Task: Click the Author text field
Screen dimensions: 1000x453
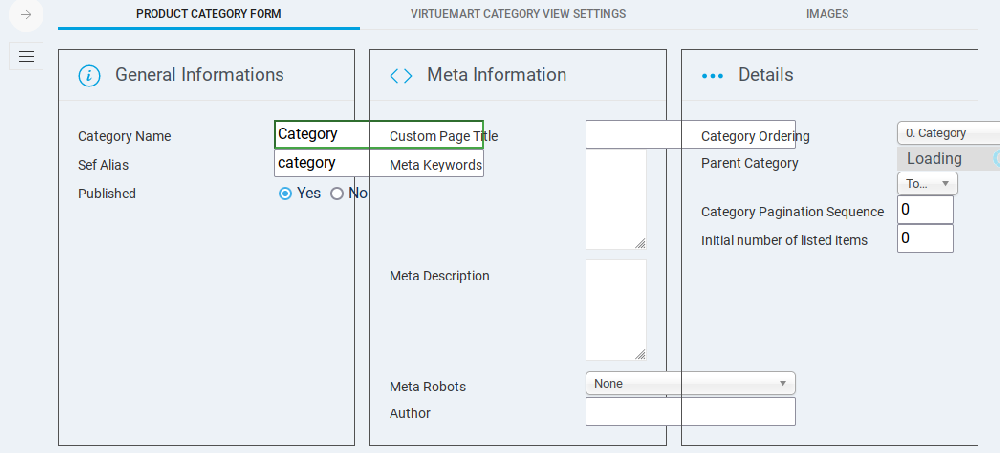Action: pyautogui.click(x=690, y=412)
